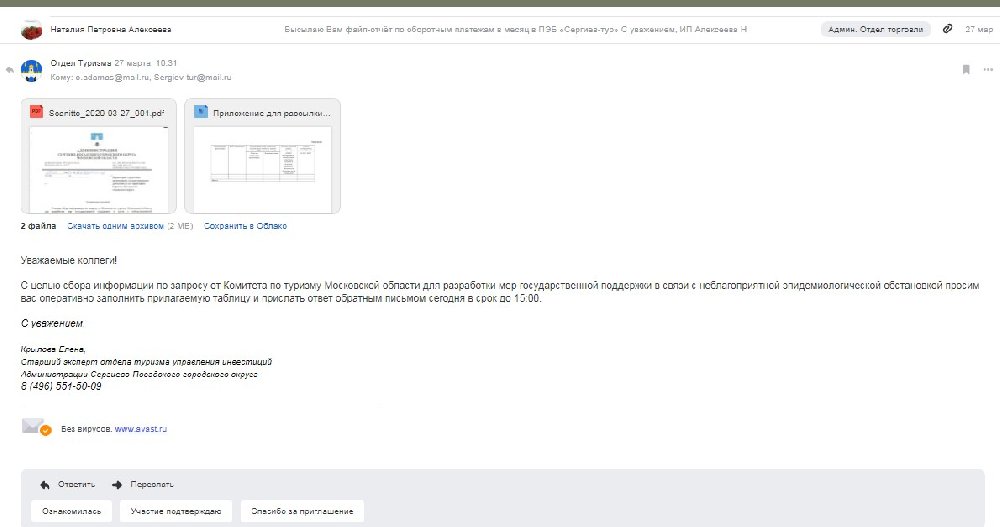This screenshot has width=1000, height=527.
Task: Click 'Сохранить в Облако' link
Action: pos(245,227)
